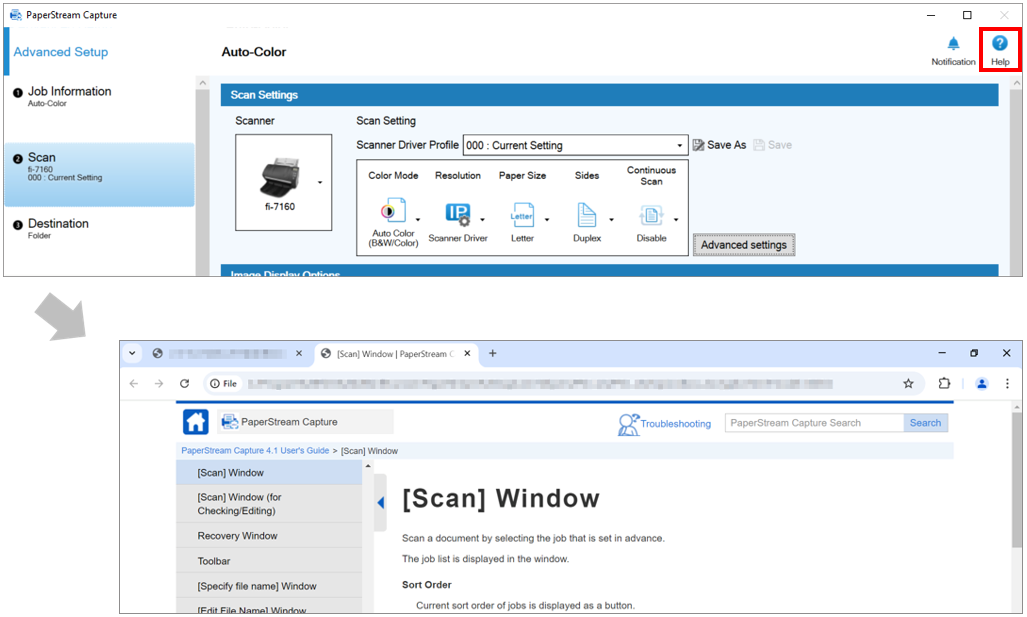Click the browser home icon in help page
This screenshot has height=617, width=1027.
(196, 422)
